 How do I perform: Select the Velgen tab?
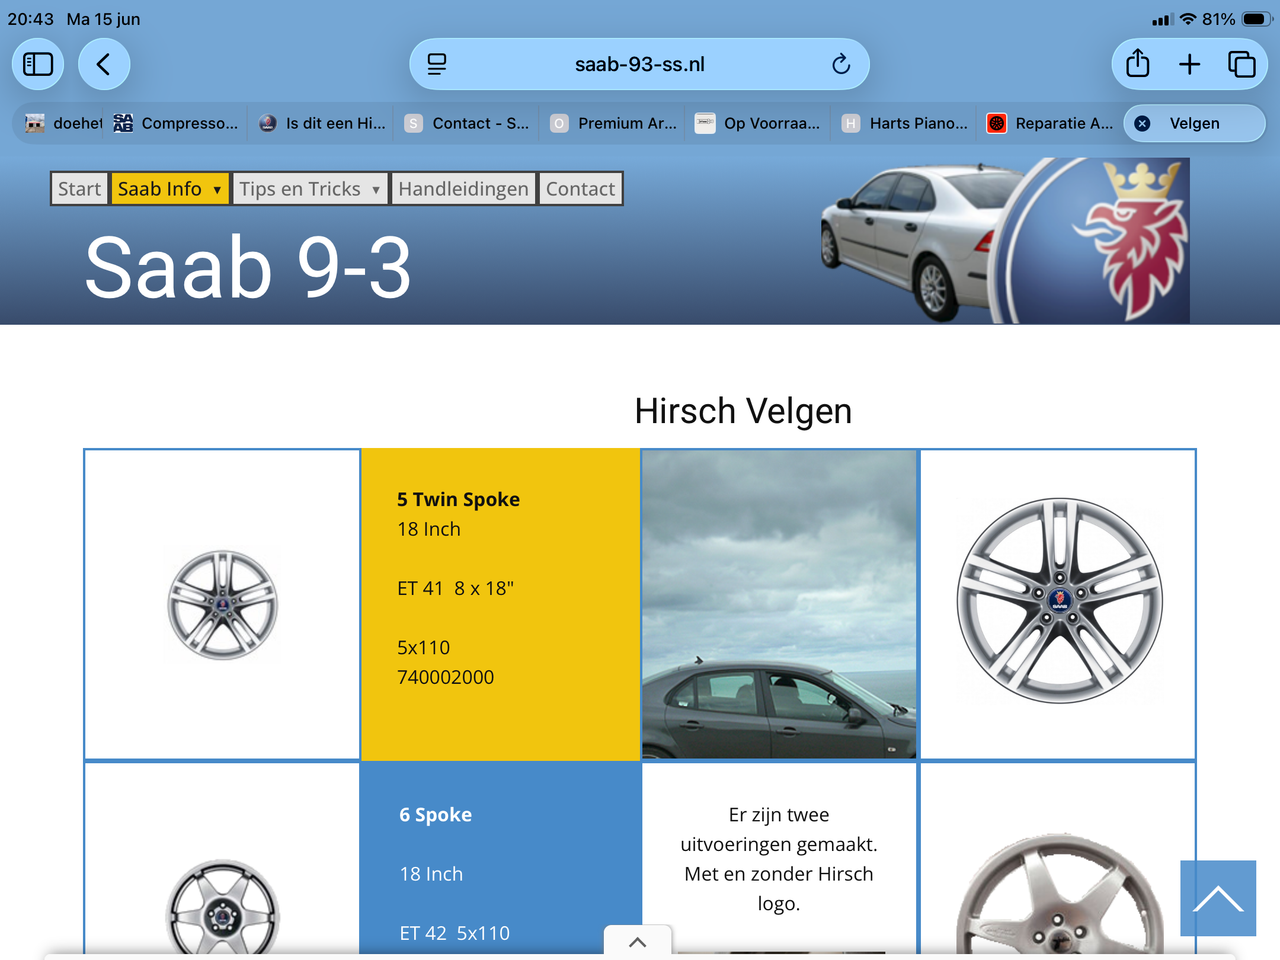pos(1195,123)
